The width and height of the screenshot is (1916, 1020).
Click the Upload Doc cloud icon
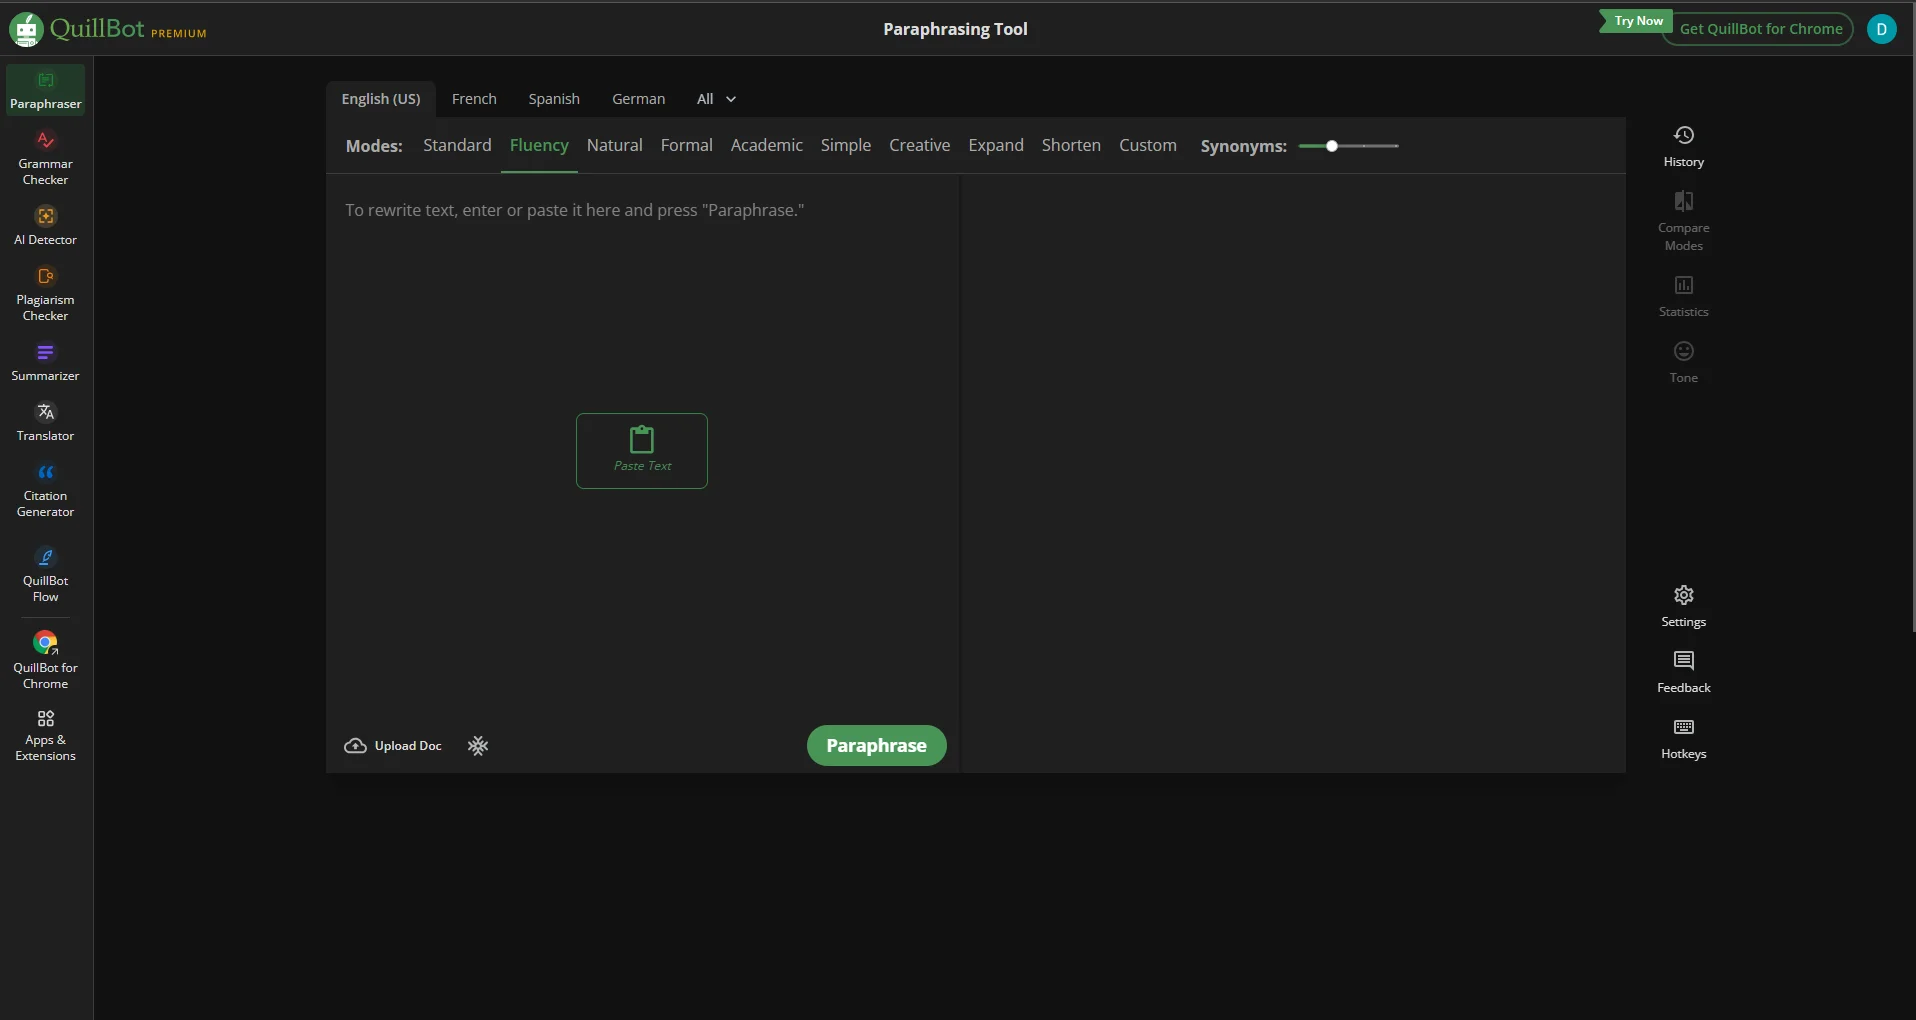355,746
